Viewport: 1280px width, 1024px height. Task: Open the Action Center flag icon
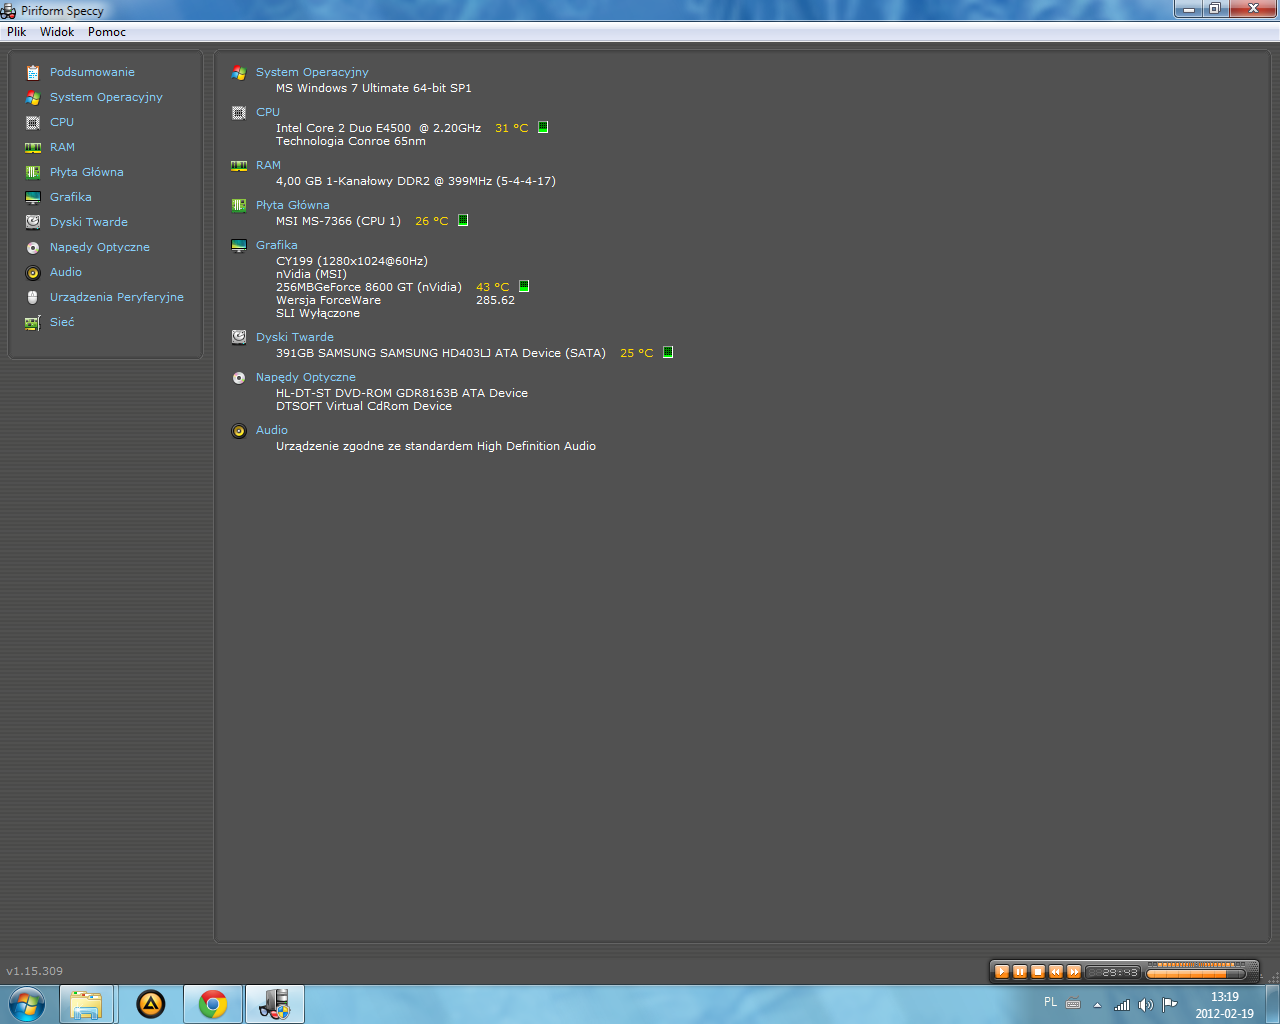click(x=1169, y=1005)
